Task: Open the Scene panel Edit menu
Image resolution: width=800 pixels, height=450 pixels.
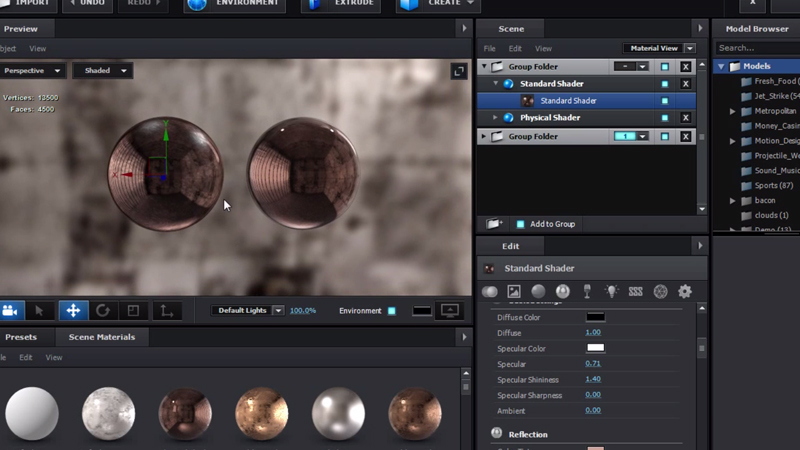Action: tap(515, 48)
